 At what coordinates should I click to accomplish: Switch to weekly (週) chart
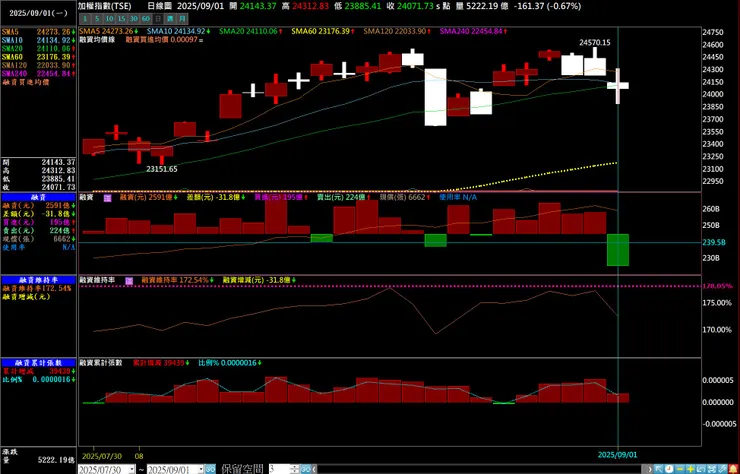[x=170, y=19]
